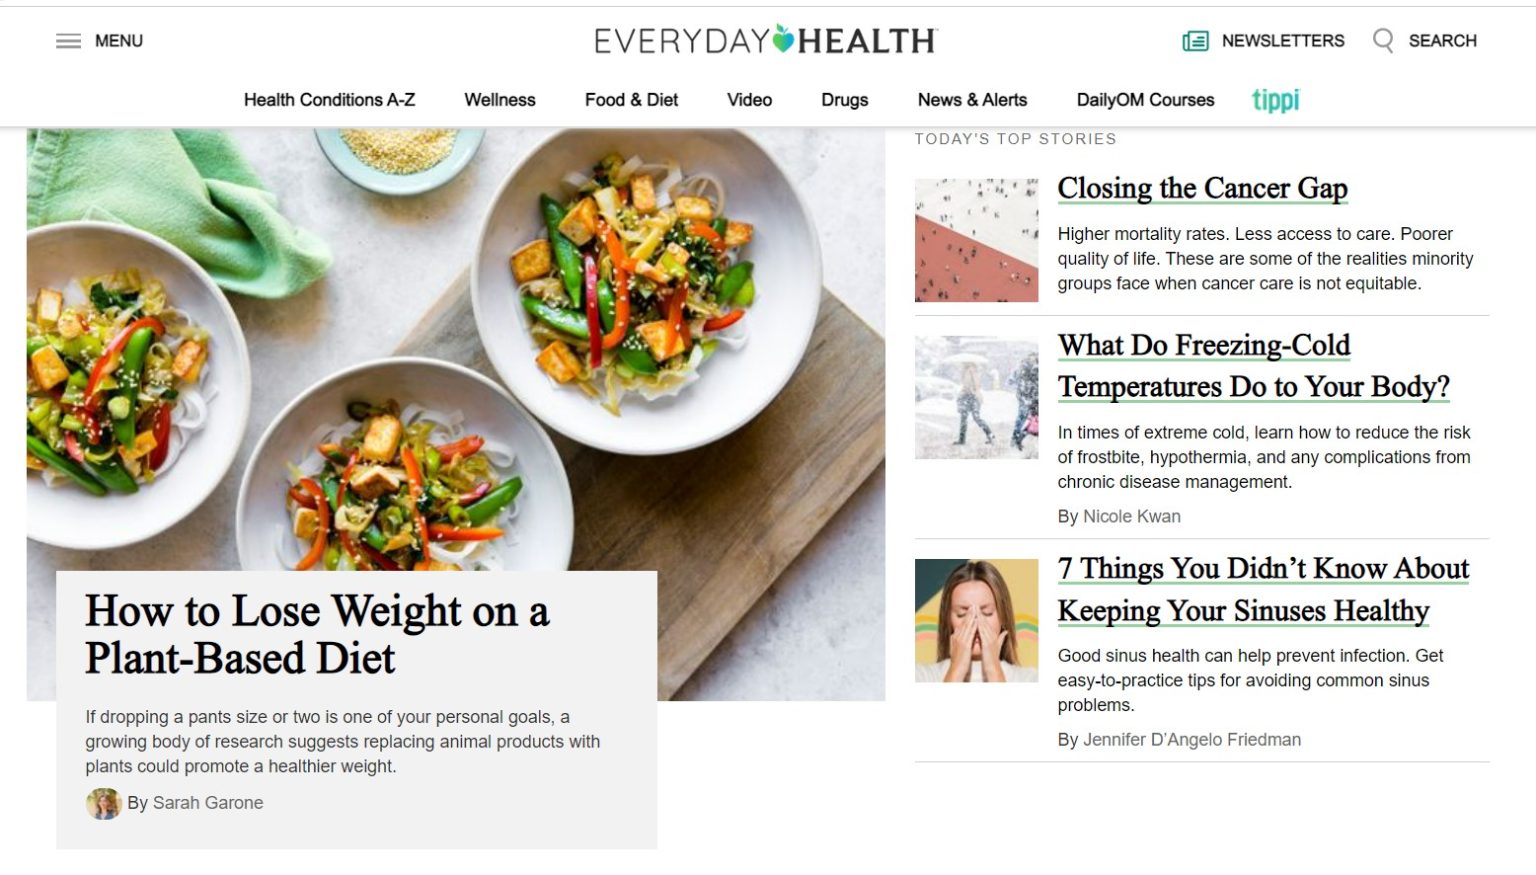Open the Drugs nav item

[x=844, y=100]
